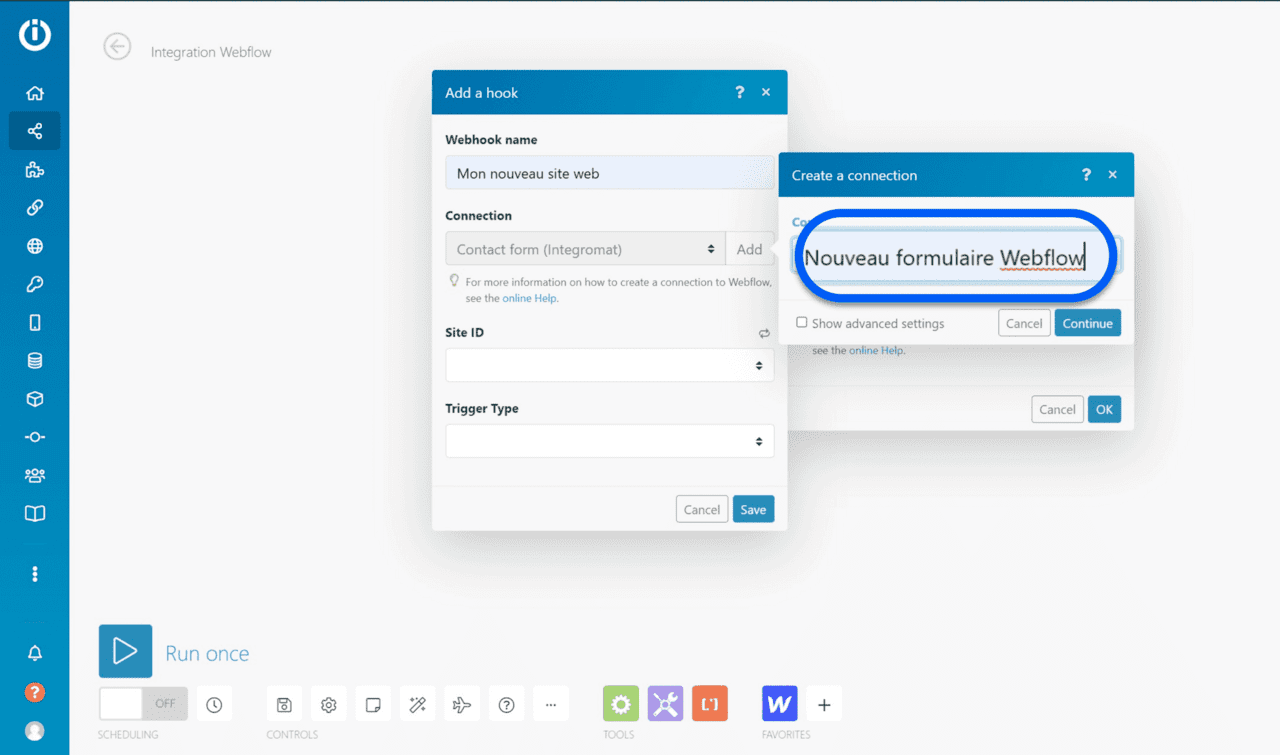Viewport: 1280px width, 755px height.
Task: Toggle the scheduling ON/OFF switch
Action: (143, 704)
